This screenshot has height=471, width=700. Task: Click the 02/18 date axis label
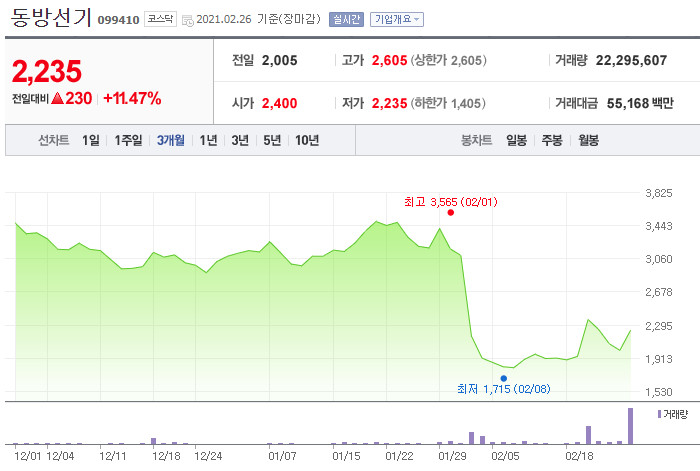[x=579, y=456]
